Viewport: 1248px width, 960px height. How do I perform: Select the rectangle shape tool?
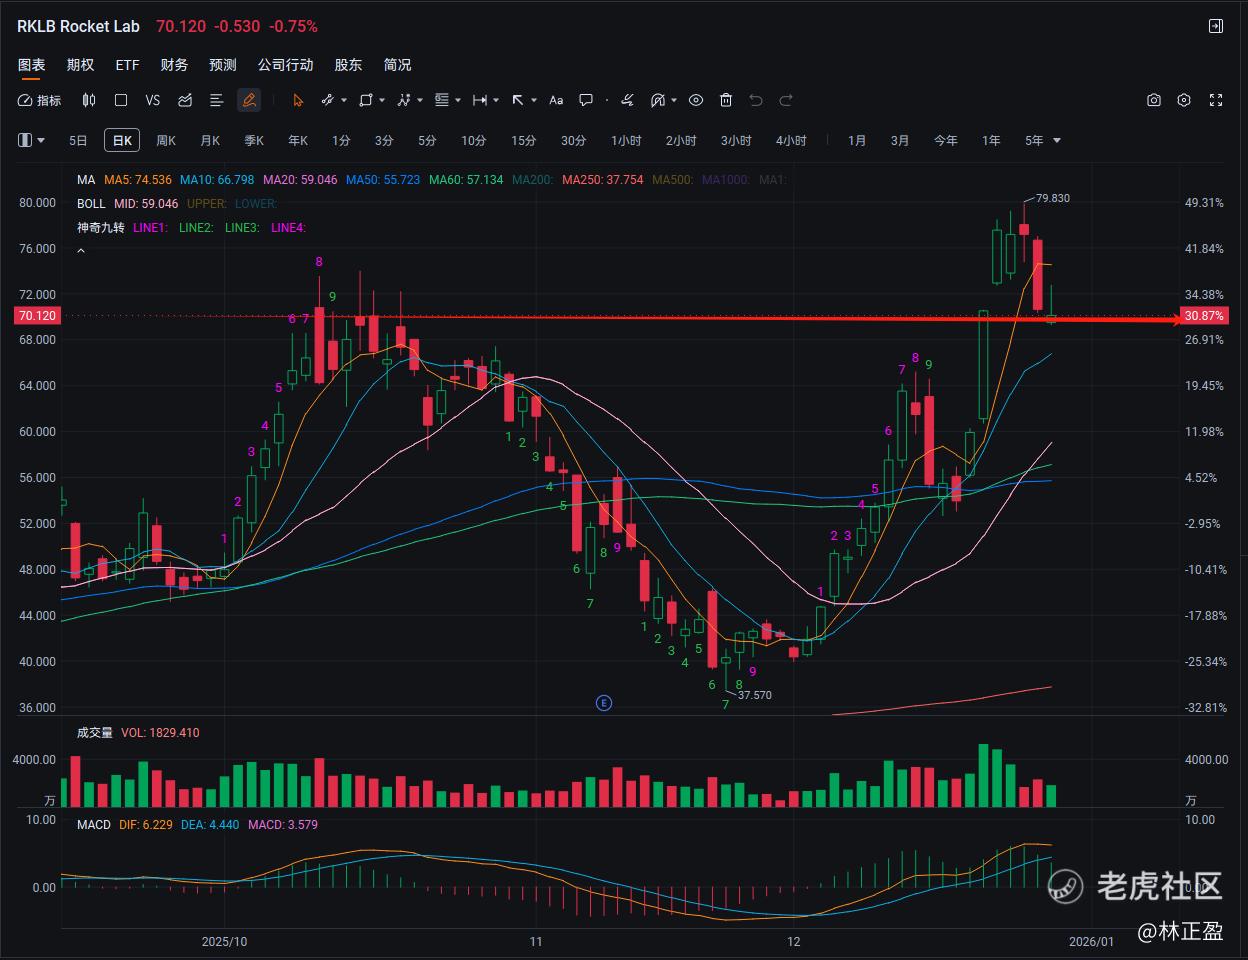coord(366,100)
